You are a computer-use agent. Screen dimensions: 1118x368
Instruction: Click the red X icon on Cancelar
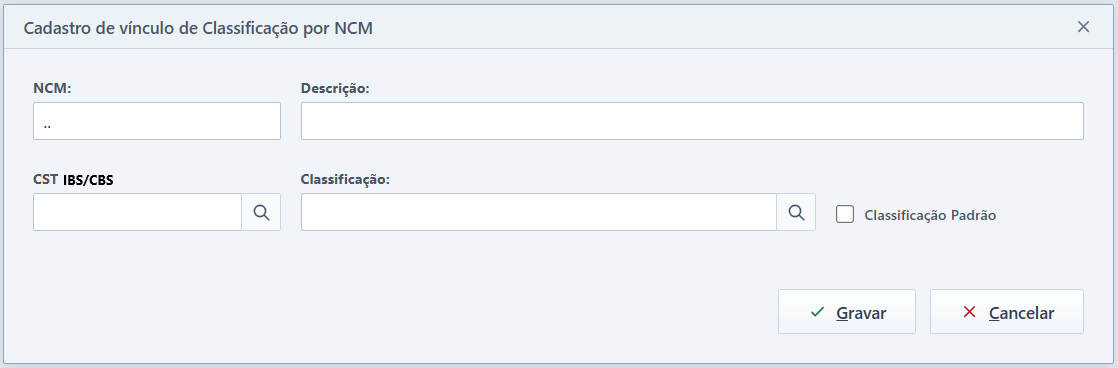(969, 312)
